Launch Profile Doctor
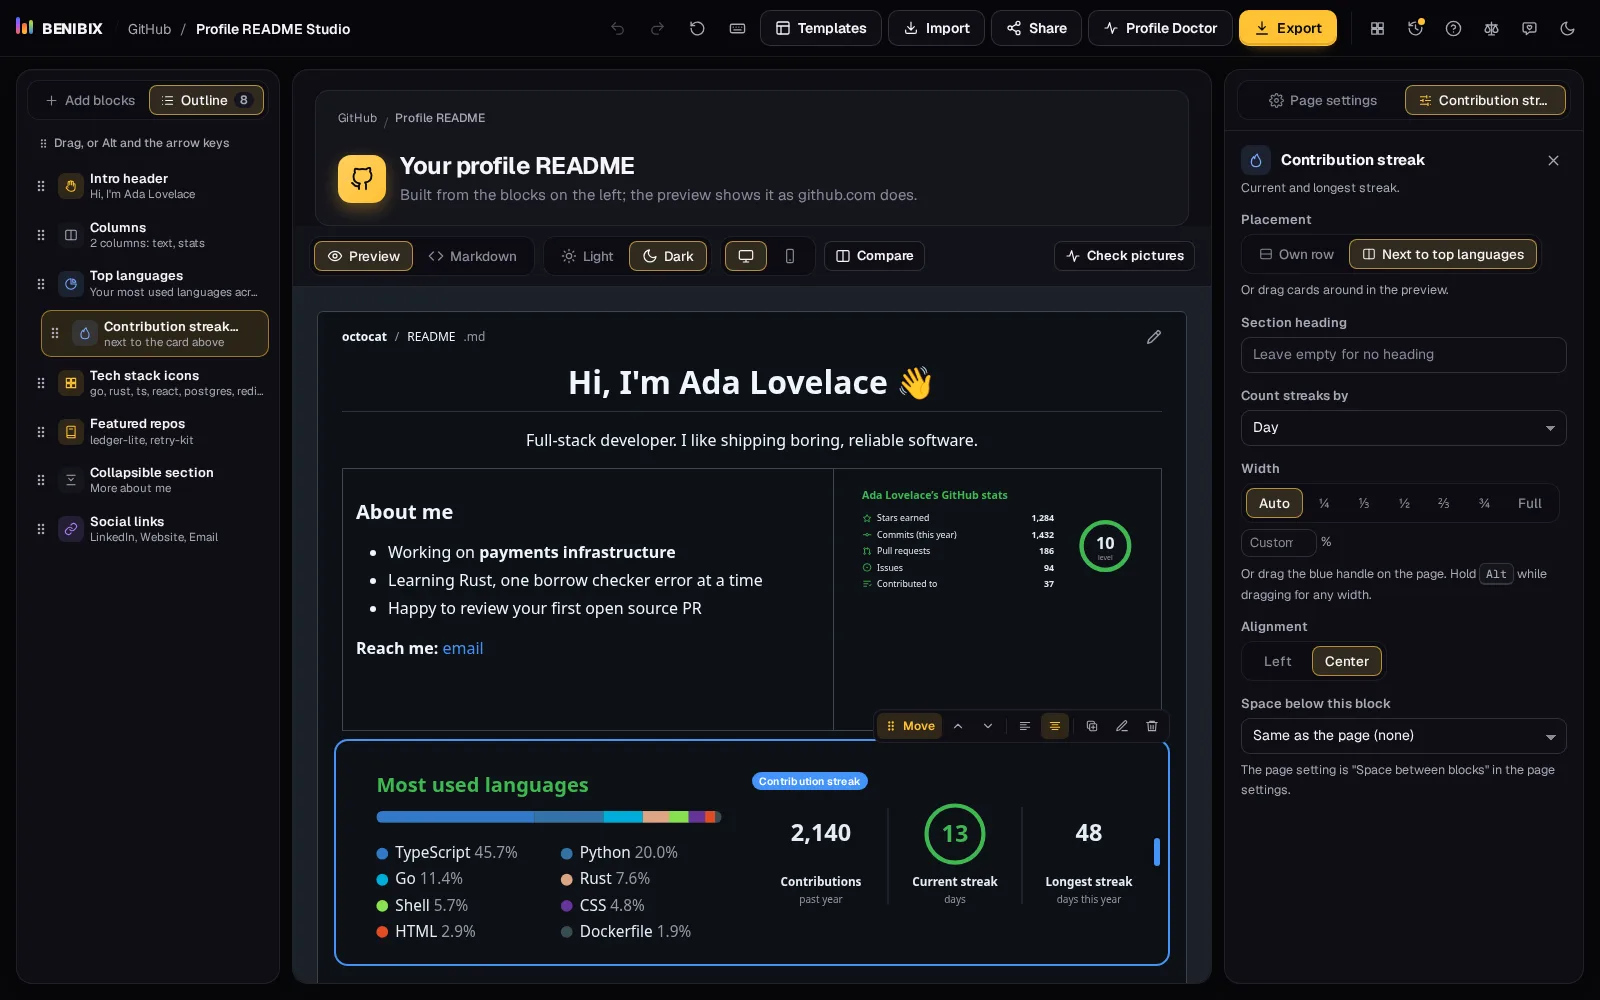This screenshot has width=1600, height=1000. click(x=1160, y=28)
